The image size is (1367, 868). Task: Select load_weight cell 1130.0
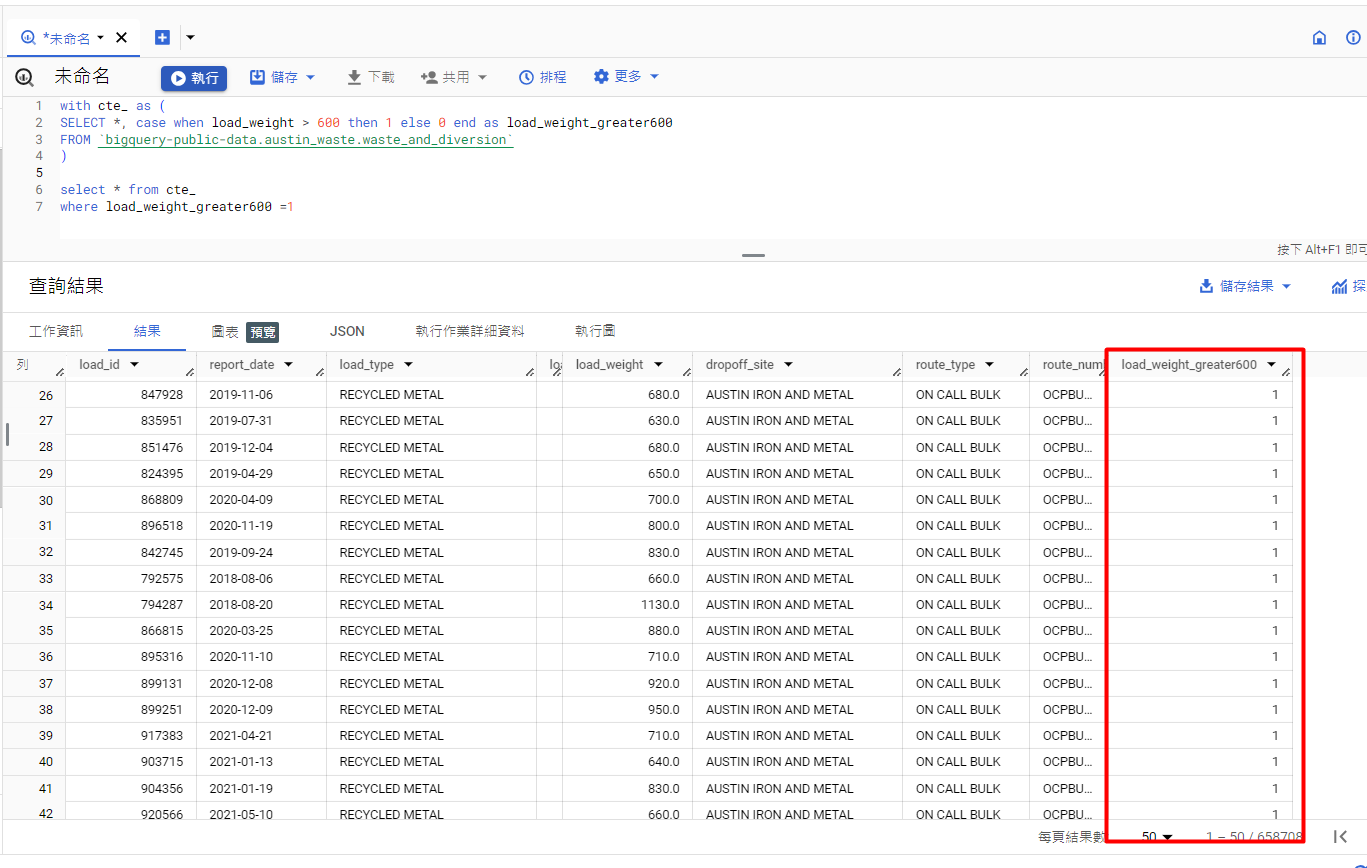(x=660, y=605)
